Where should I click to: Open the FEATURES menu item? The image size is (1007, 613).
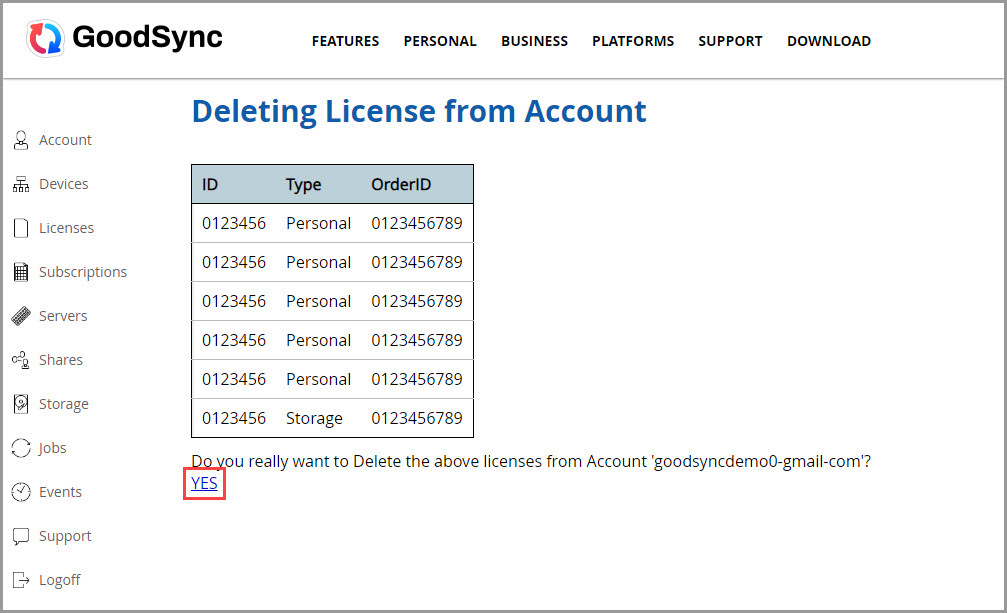click(x=345, y=41)
